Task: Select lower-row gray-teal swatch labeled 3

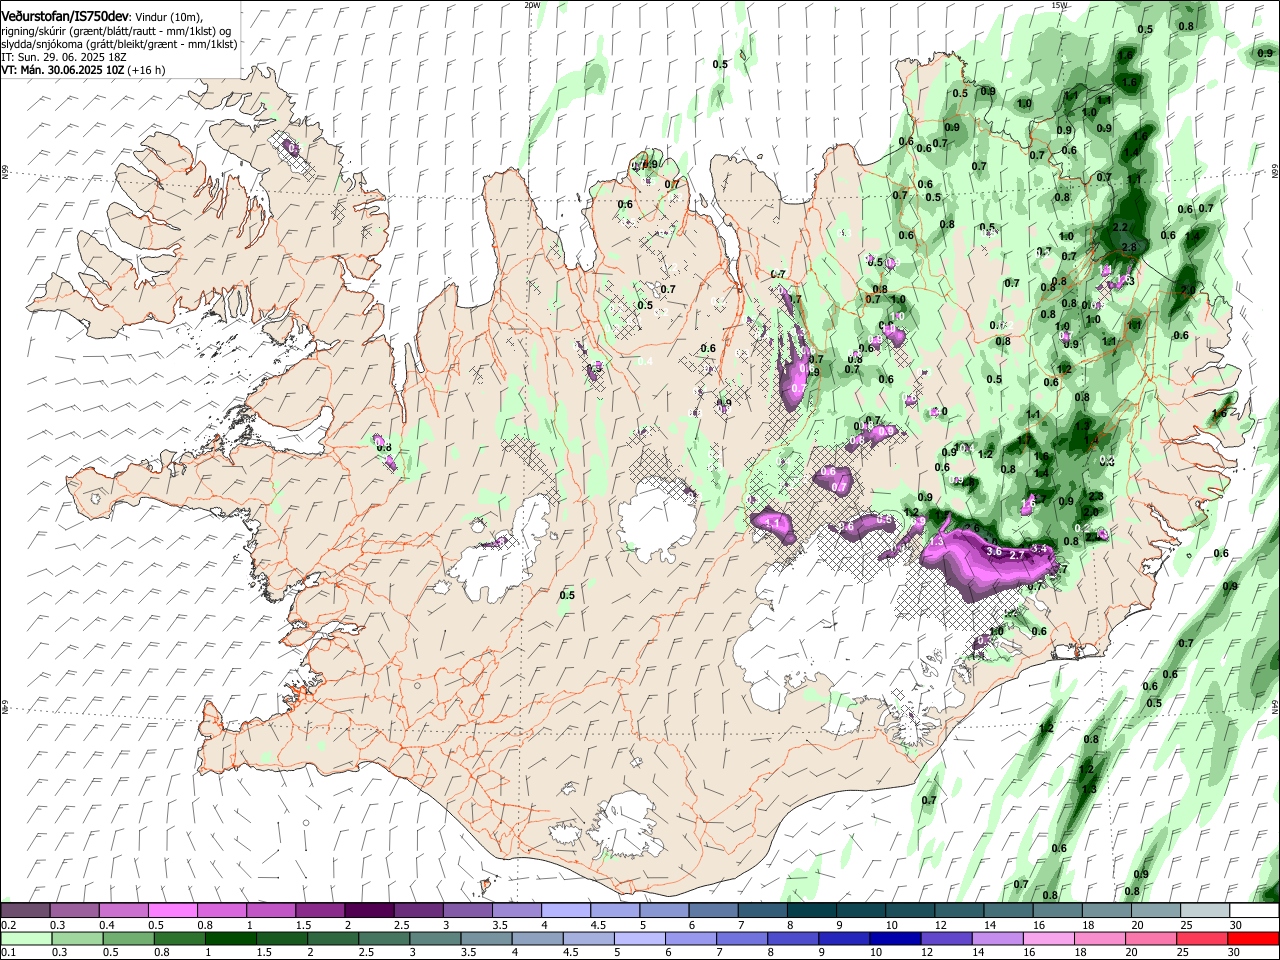Action: [x=434, y=938]
